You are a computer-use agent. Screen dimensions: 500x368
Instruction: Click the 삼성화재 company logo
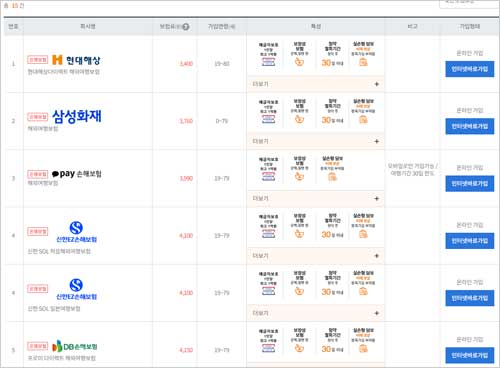coord(77,116)
